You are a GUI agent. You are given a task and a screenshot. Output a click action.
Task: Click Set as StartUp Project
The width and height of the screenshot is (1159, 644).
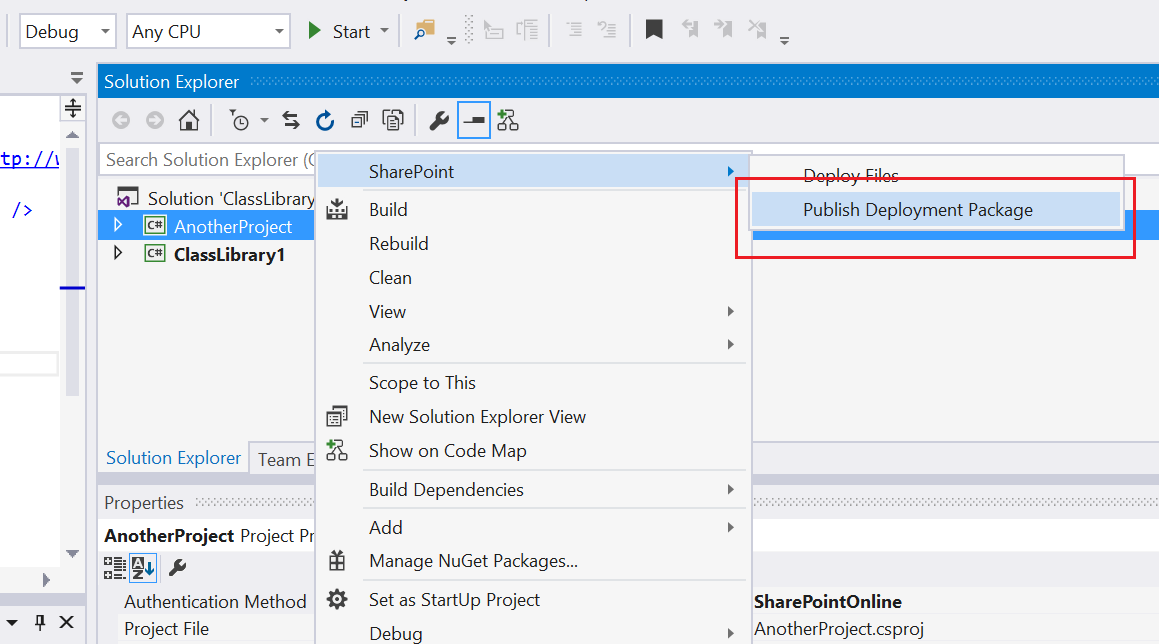point(454,600)
